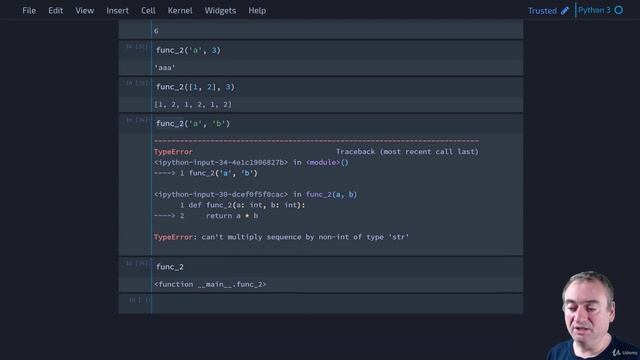
Task: Click the ipython-input-34 traceback line
Action: coord(251,162)
